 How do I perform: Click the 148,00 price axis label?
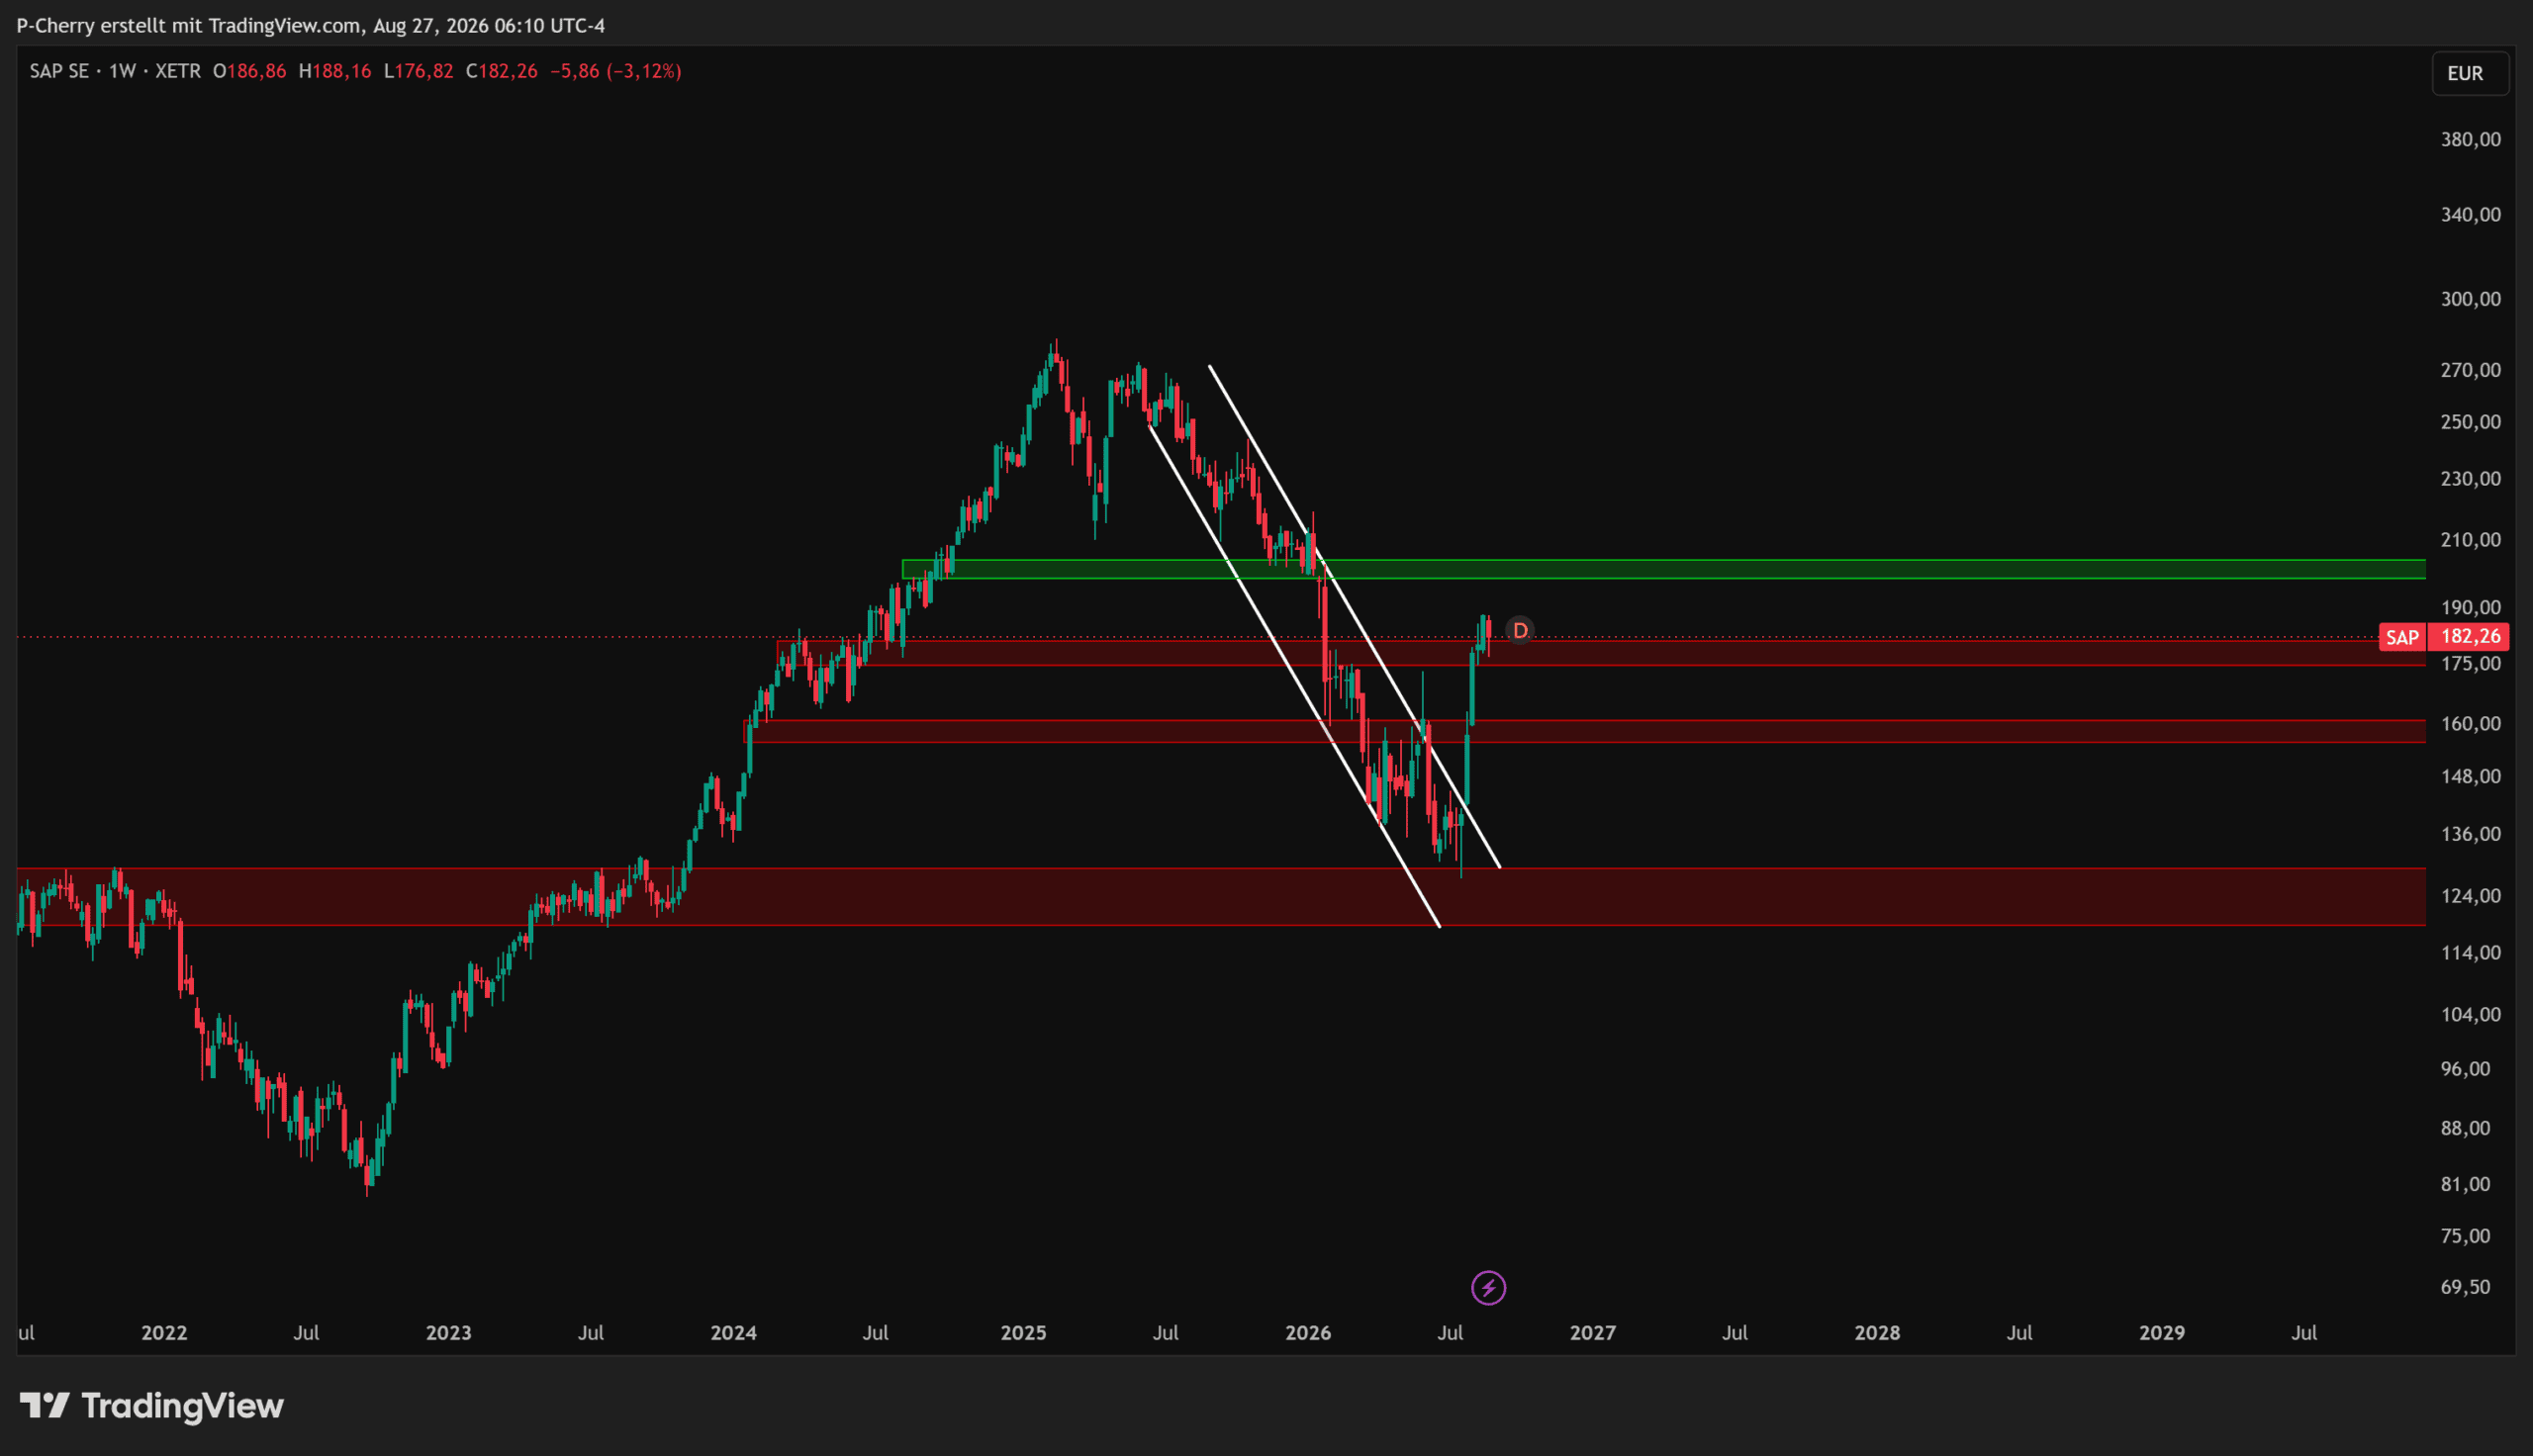click(x=2470, y=777)
